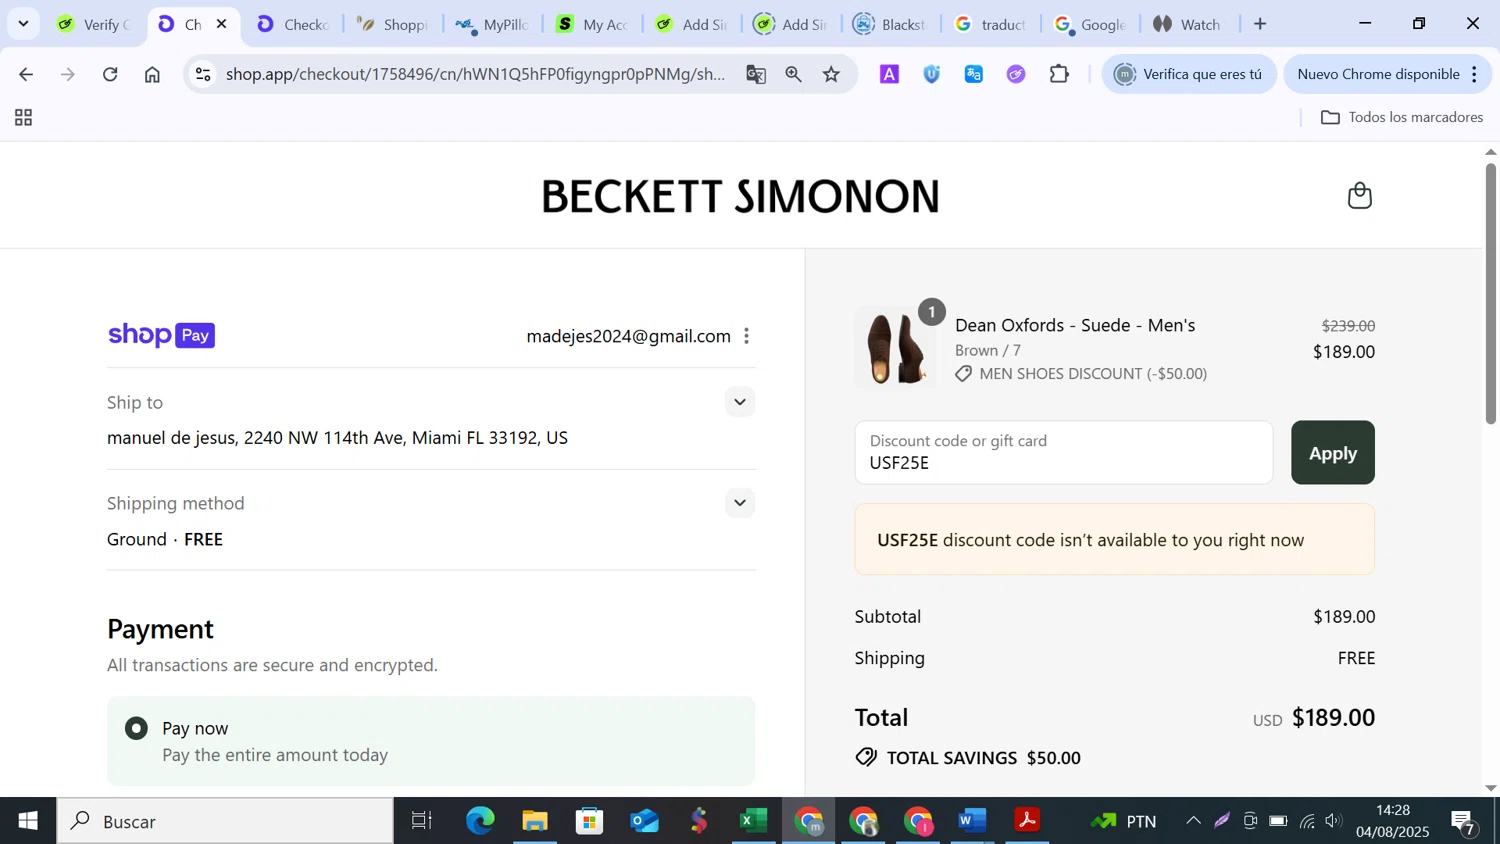This screenshot has height=844, width=1500.
Task: Switch to Watch tab
Action: [x=1188, y=24]
